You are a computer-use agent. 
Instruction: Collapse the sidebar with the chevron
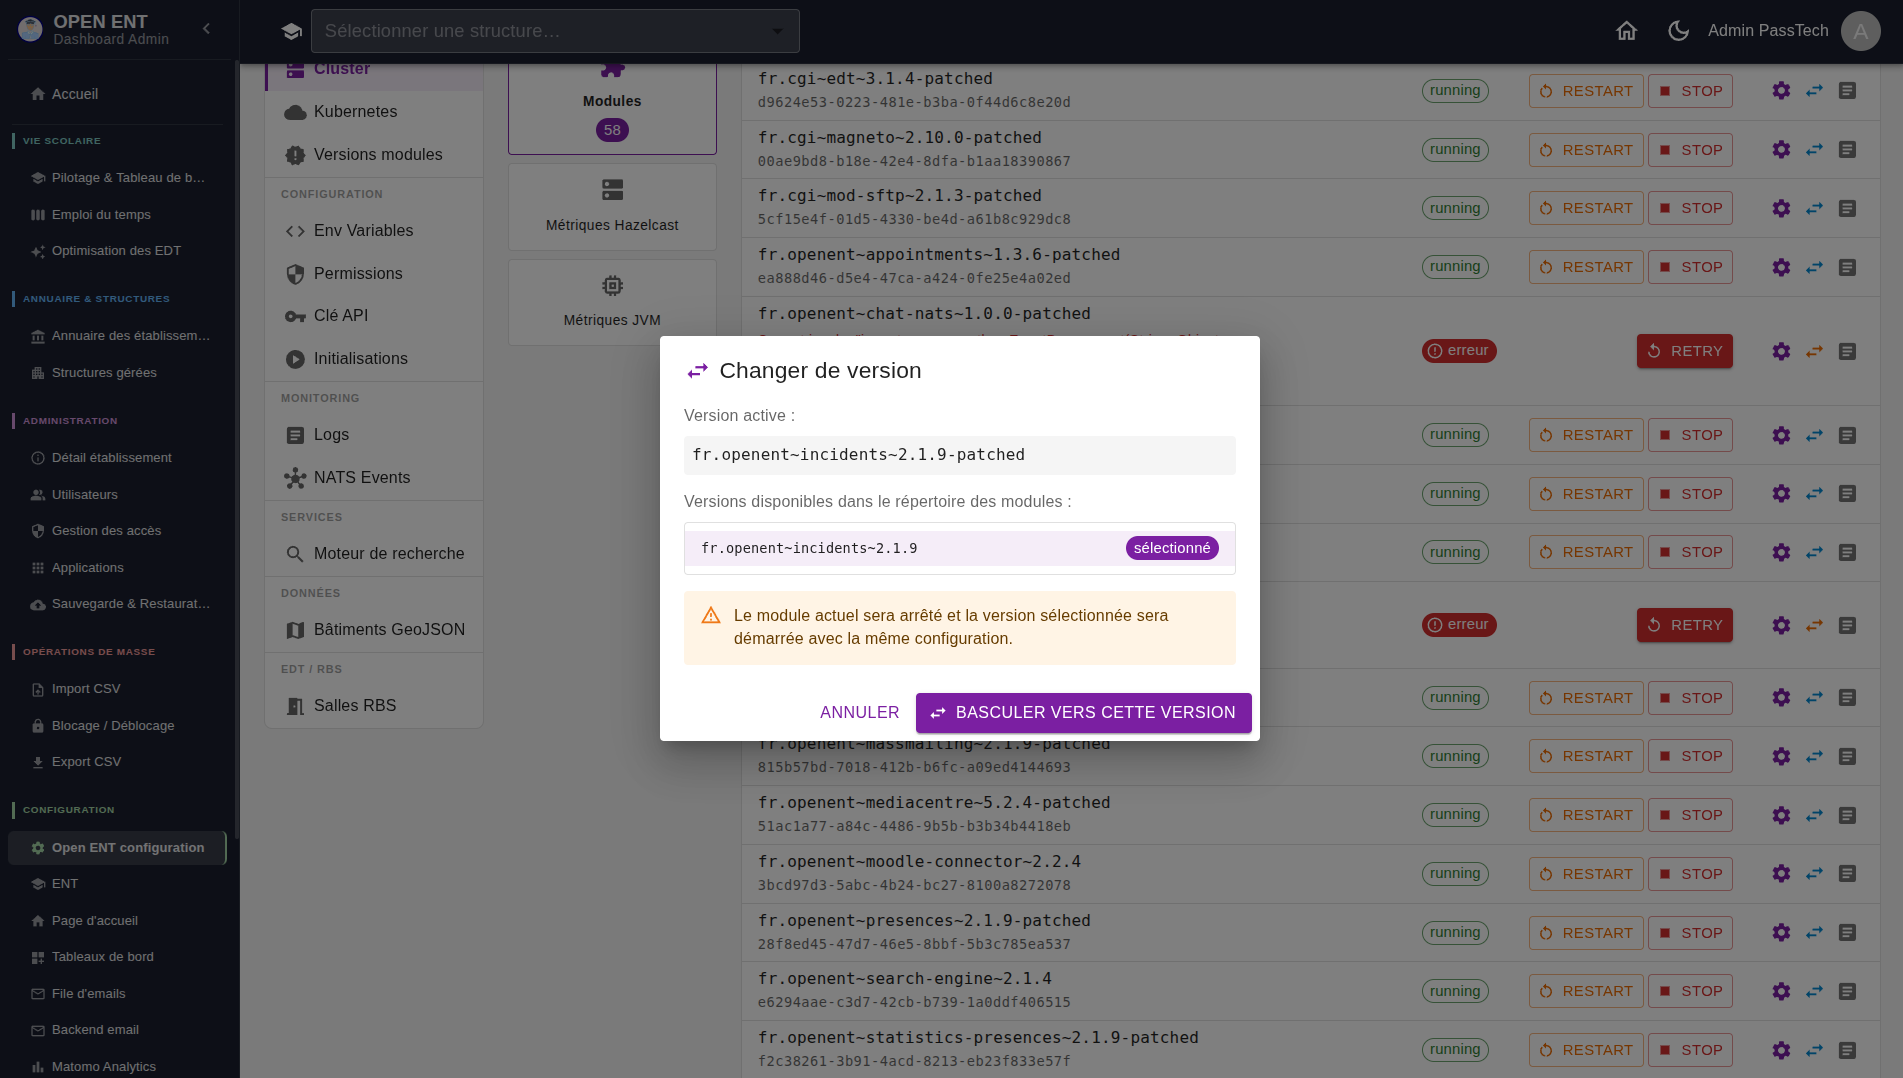[x=207, y=29]
